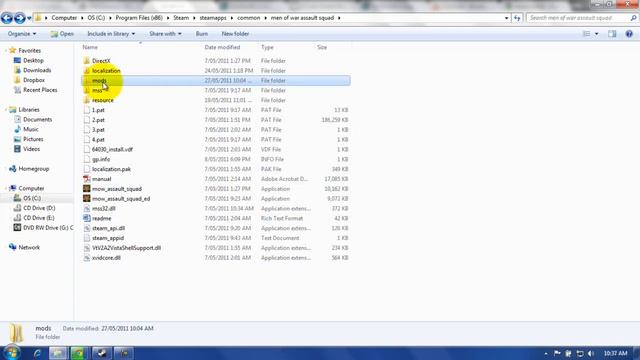
Task: Go forward with the Forward arrow button
Action: tap(19, 18)
